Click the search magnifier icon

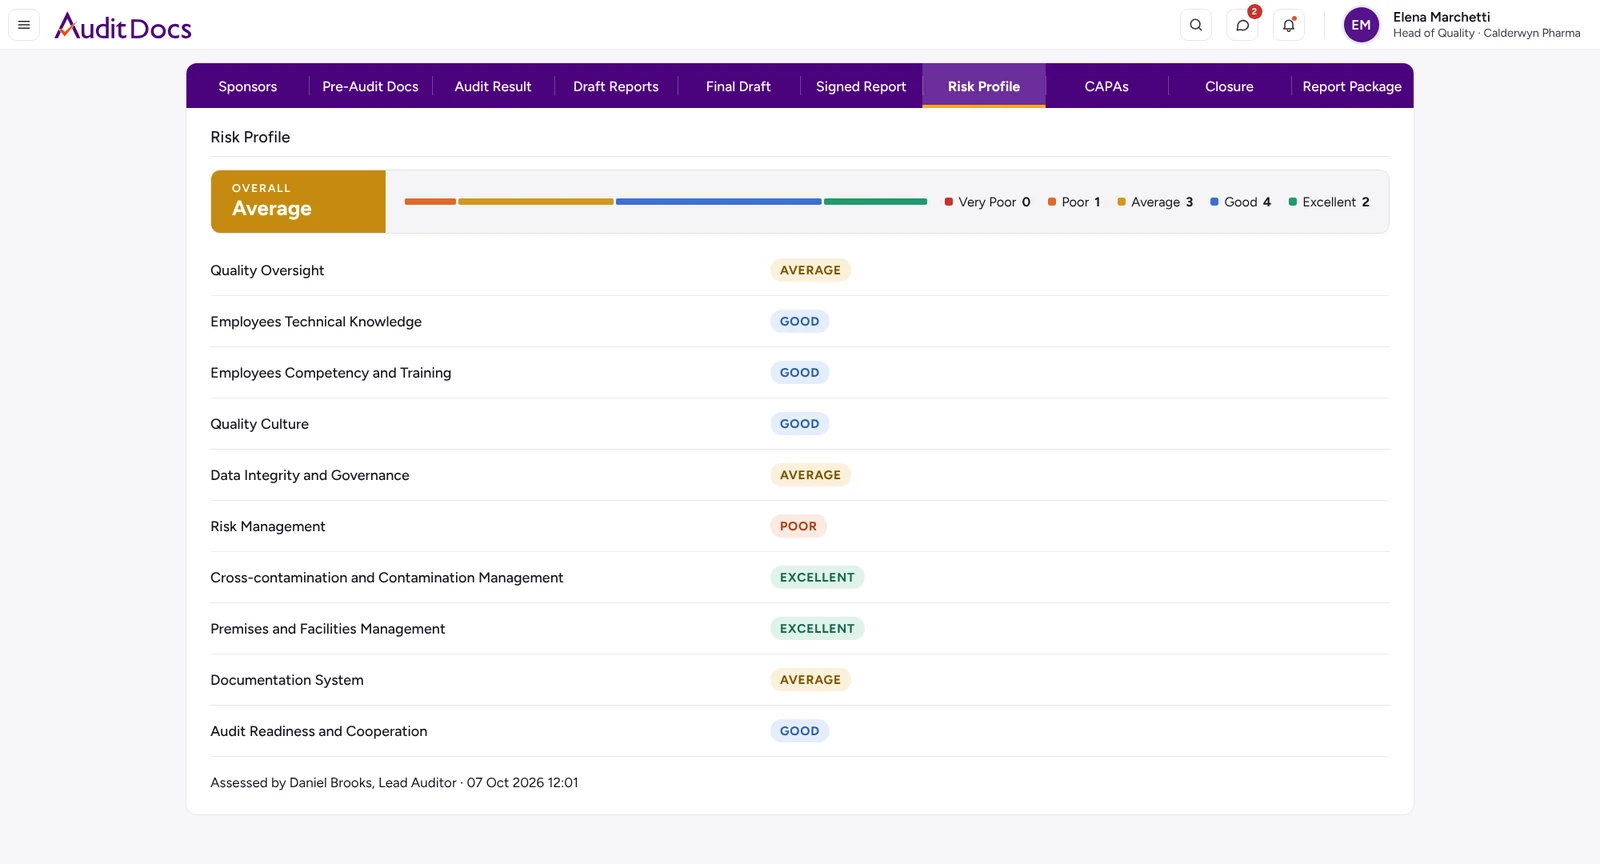(1196, 25)
